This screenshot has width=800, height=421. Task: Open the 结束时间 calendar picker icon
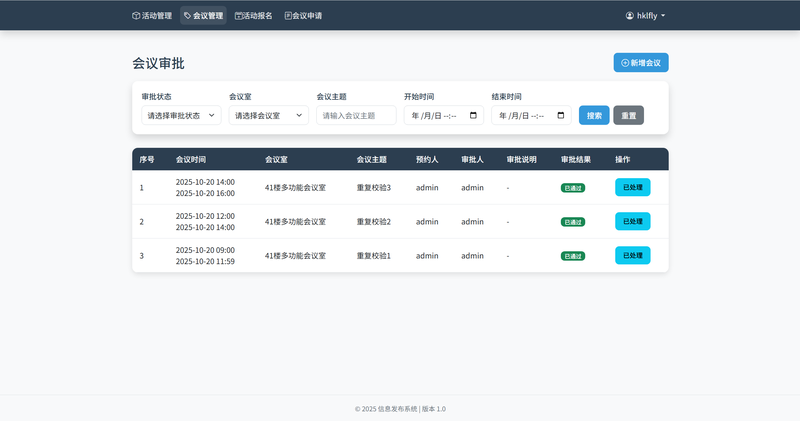pos(560,115)
